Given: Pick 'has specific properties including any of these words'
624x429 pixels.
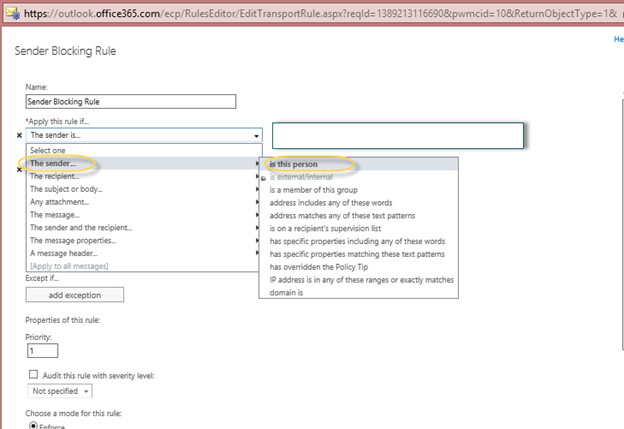Looking at the screenshot, I should tap(358, 241).
